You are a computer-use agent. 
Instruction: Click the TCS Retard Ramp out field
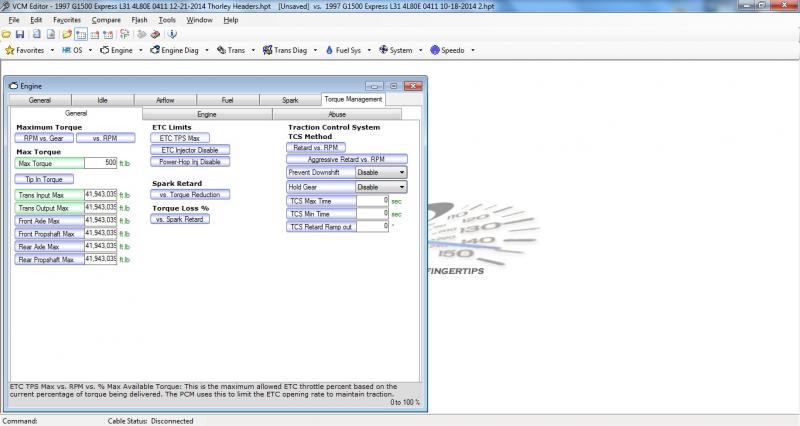(372, 227)
